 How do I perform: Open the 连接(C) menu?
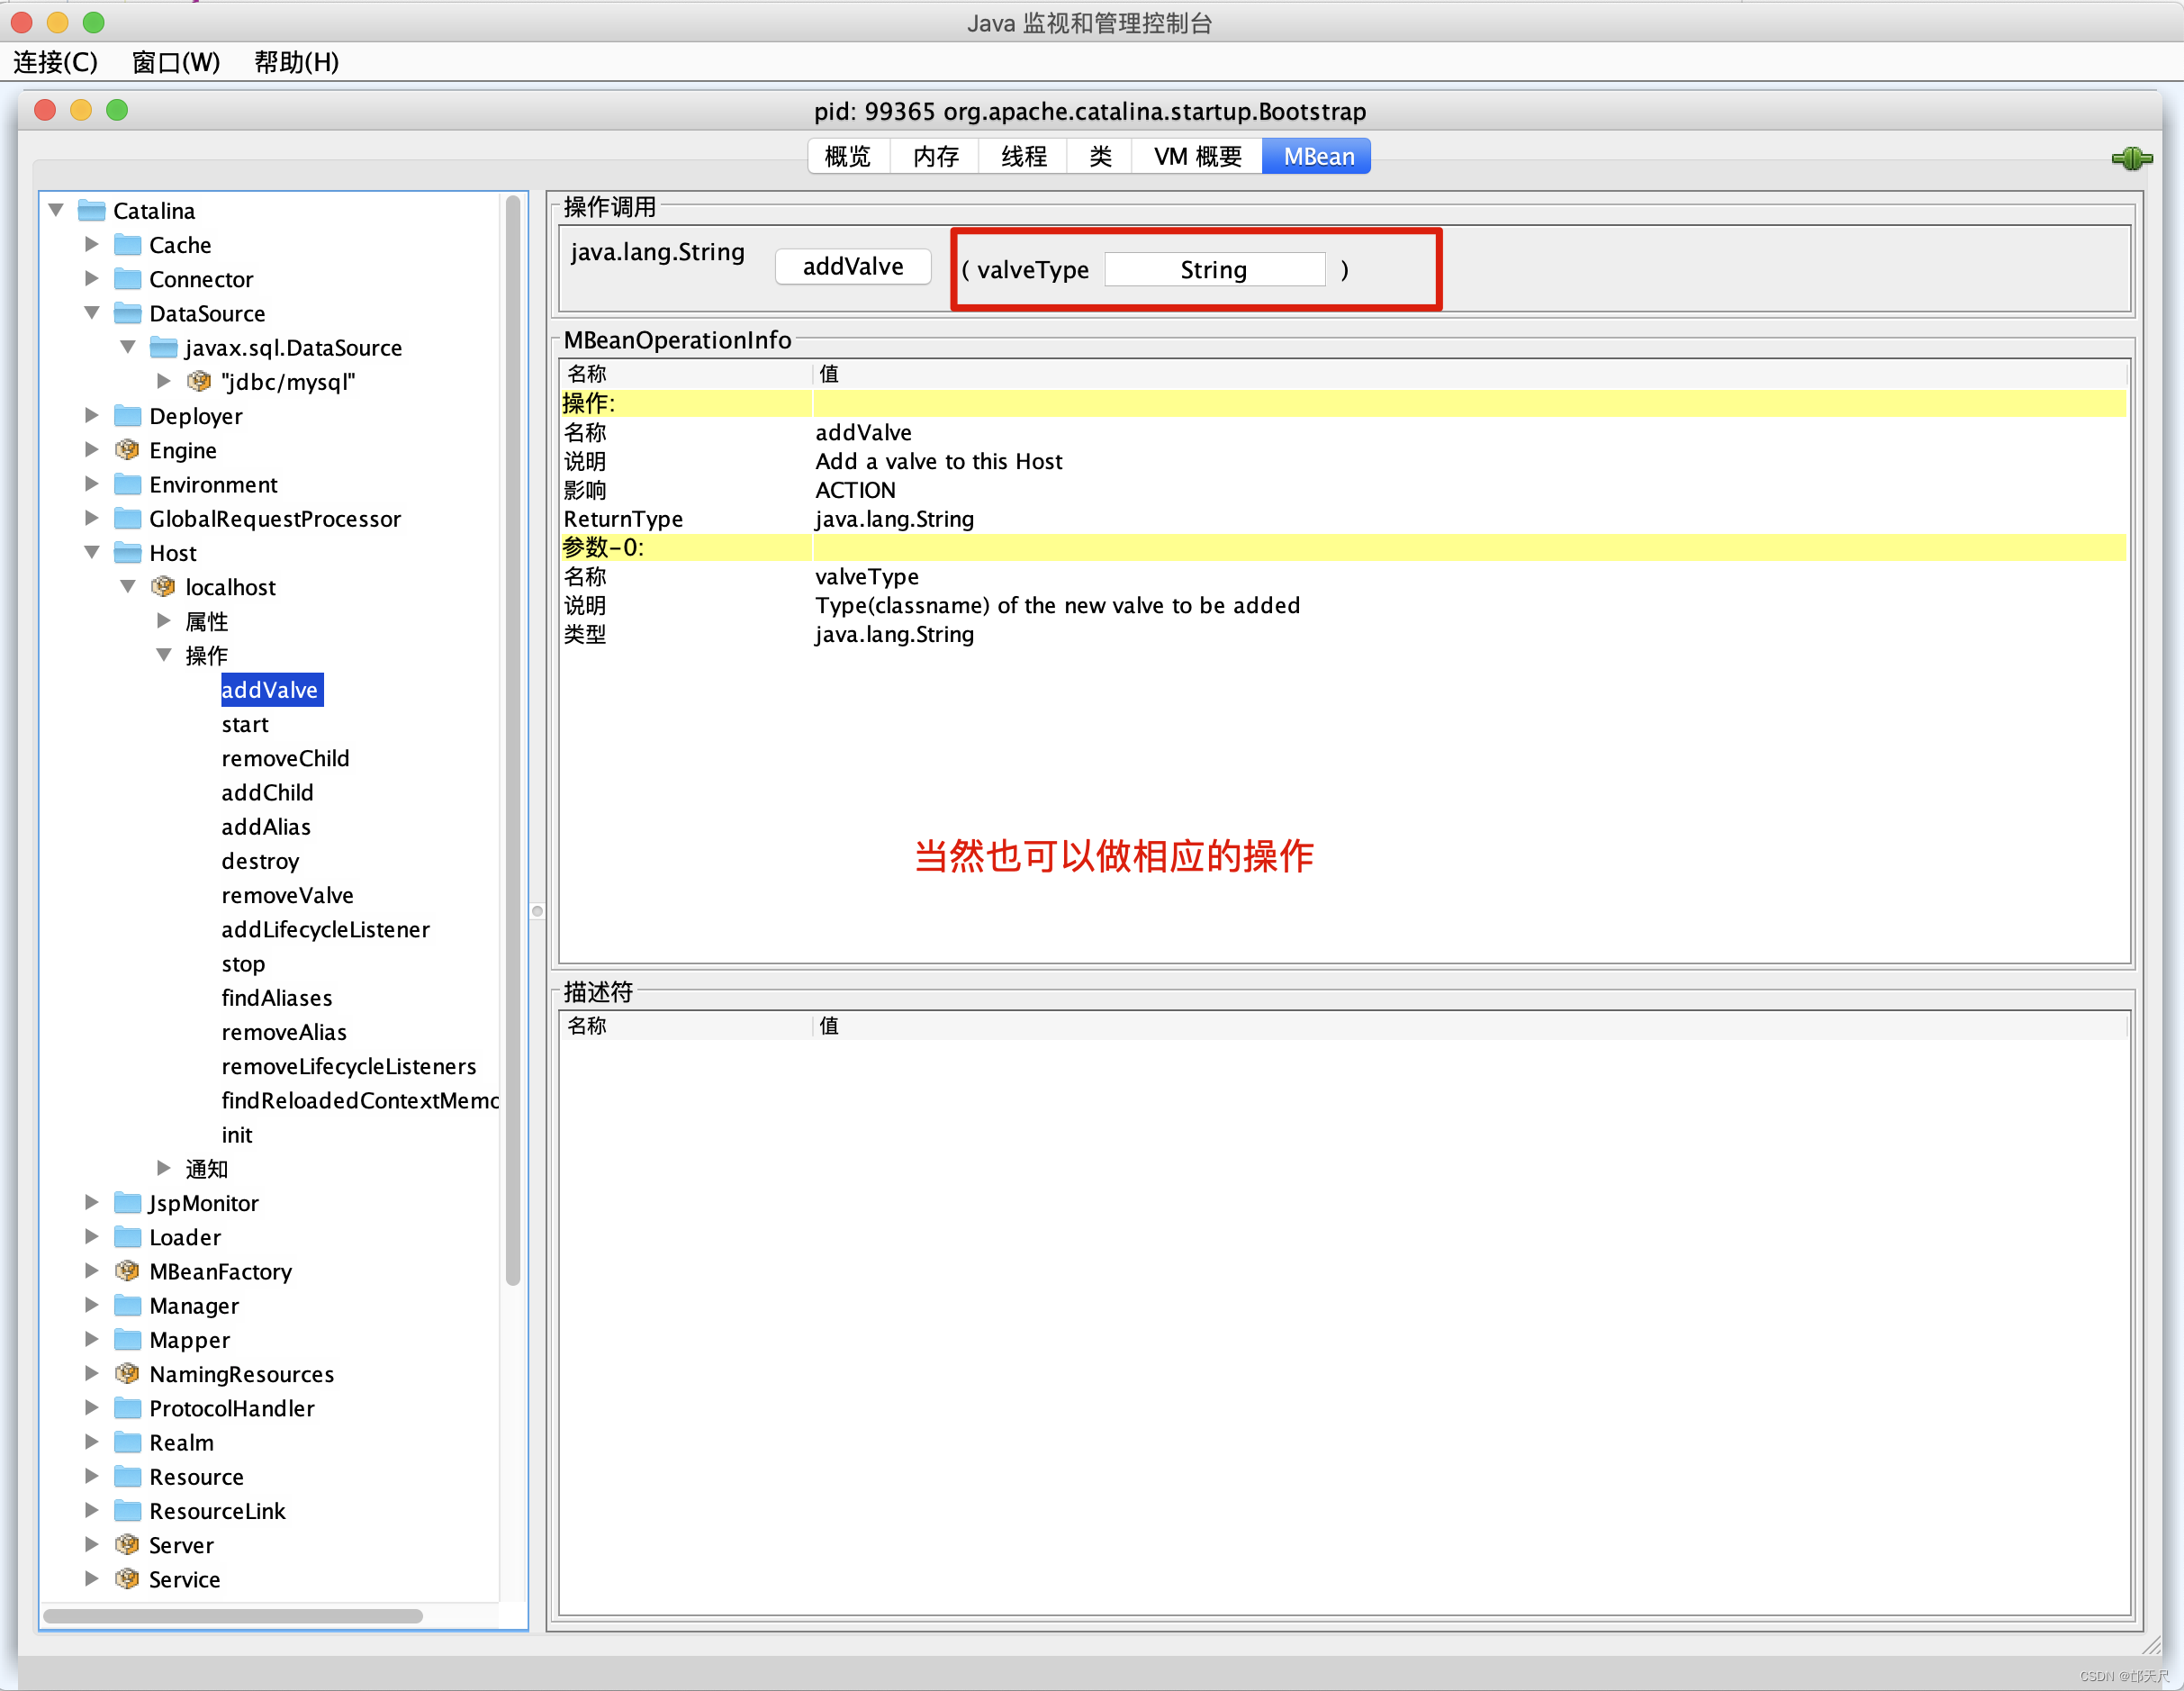[x=56, y=62]
